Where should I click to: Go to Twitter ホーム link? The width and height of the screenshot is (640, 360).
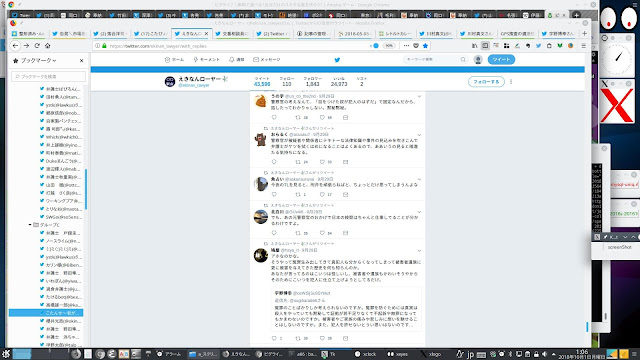[x=174, y=60]
